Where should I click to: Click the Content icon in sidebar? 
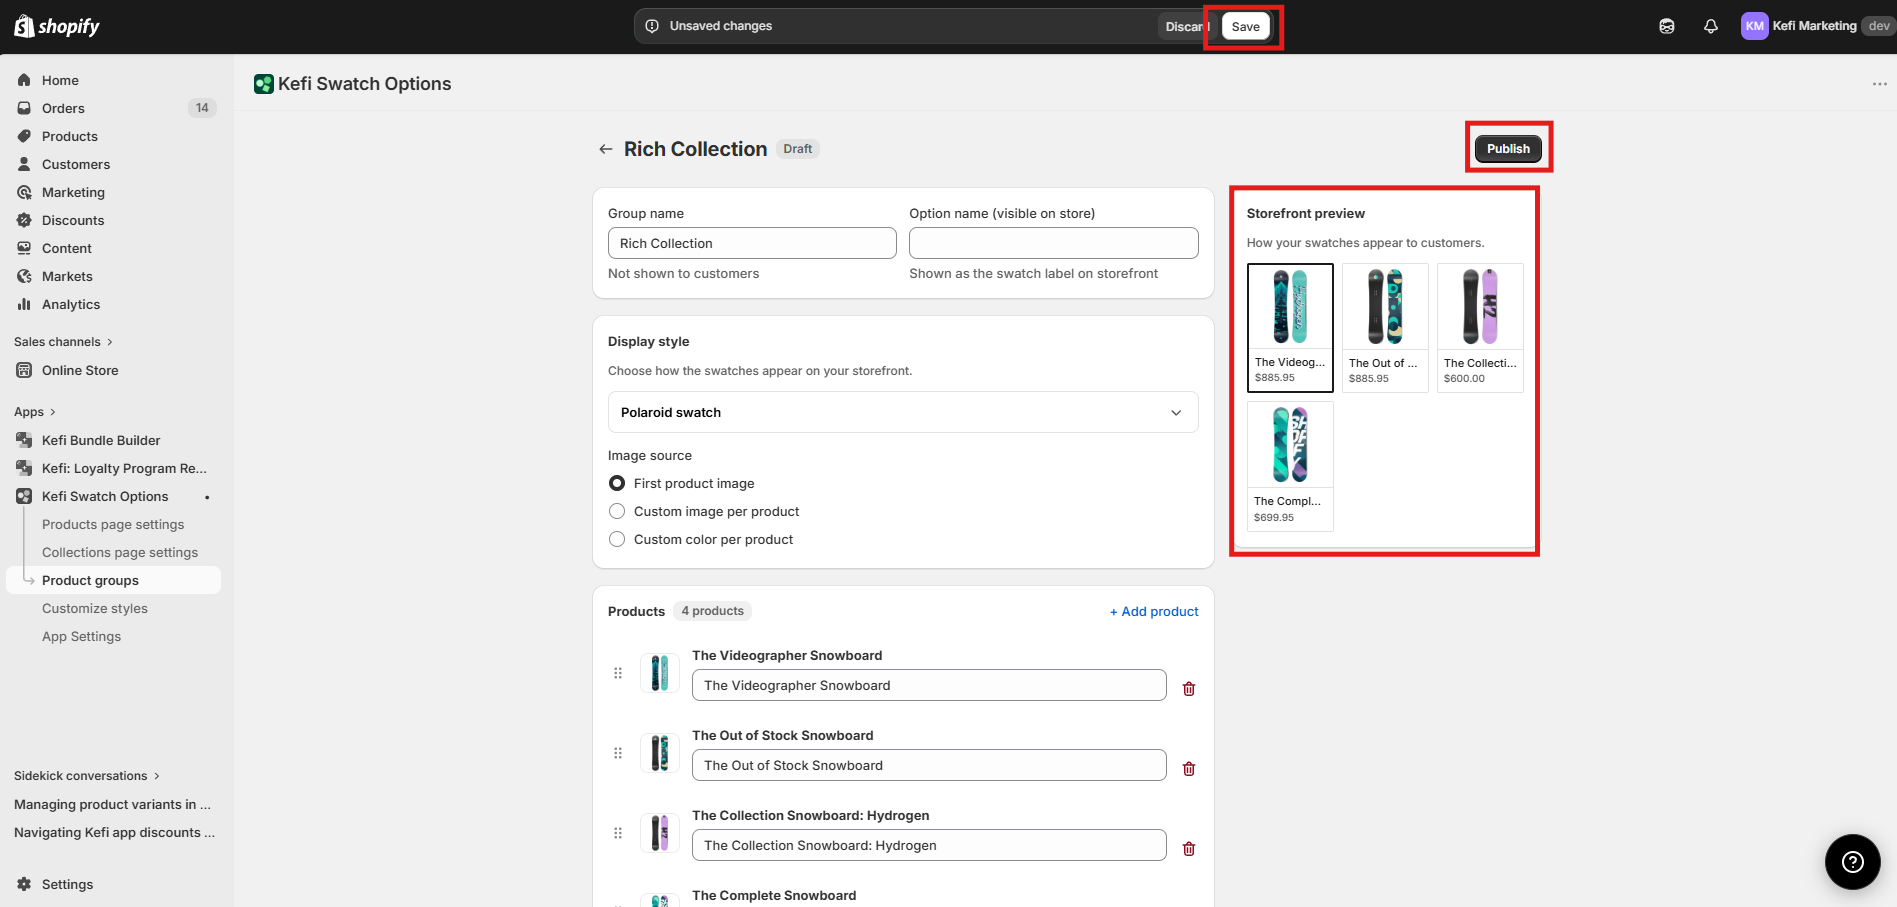(x=24, y=248)
